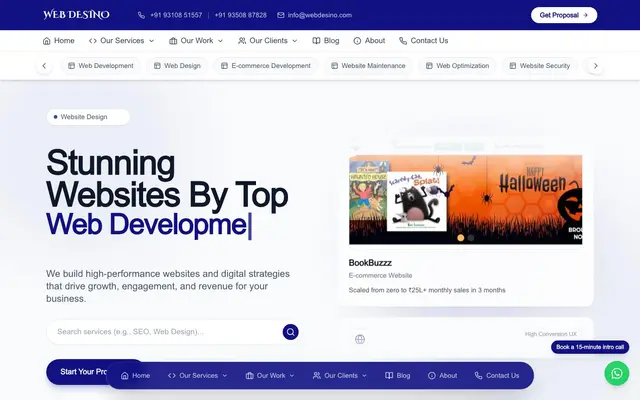
Task: Open the WhatsApp chat floating button
Action: pos(617,373)
